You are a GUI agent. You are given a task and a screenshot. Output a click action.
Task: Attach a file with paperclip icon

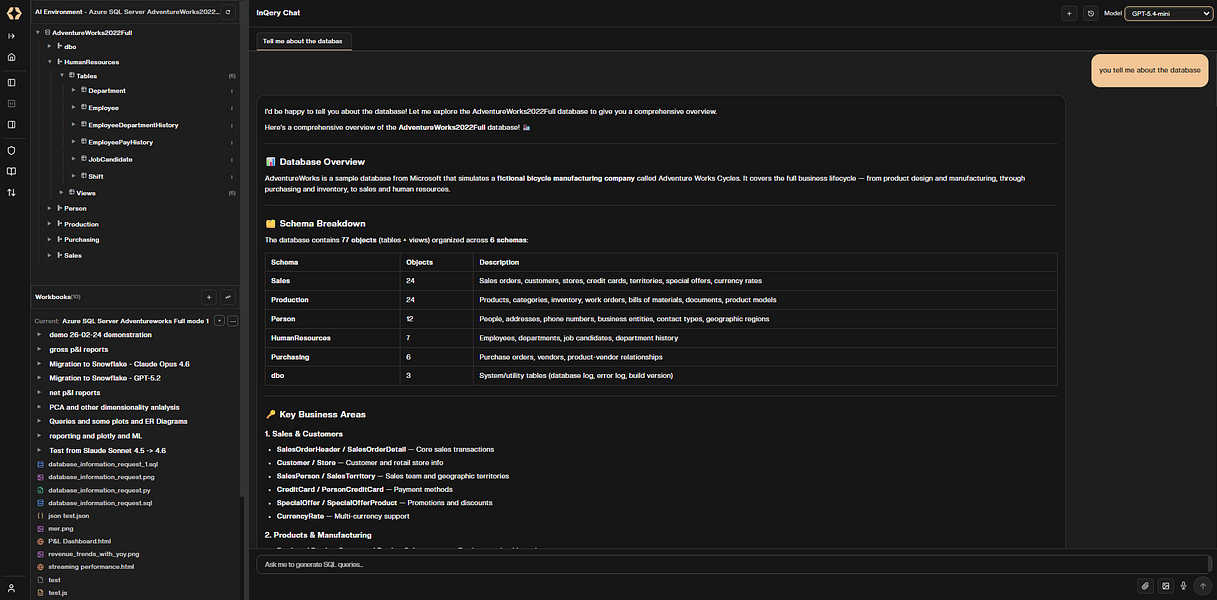pos(1146,586)
